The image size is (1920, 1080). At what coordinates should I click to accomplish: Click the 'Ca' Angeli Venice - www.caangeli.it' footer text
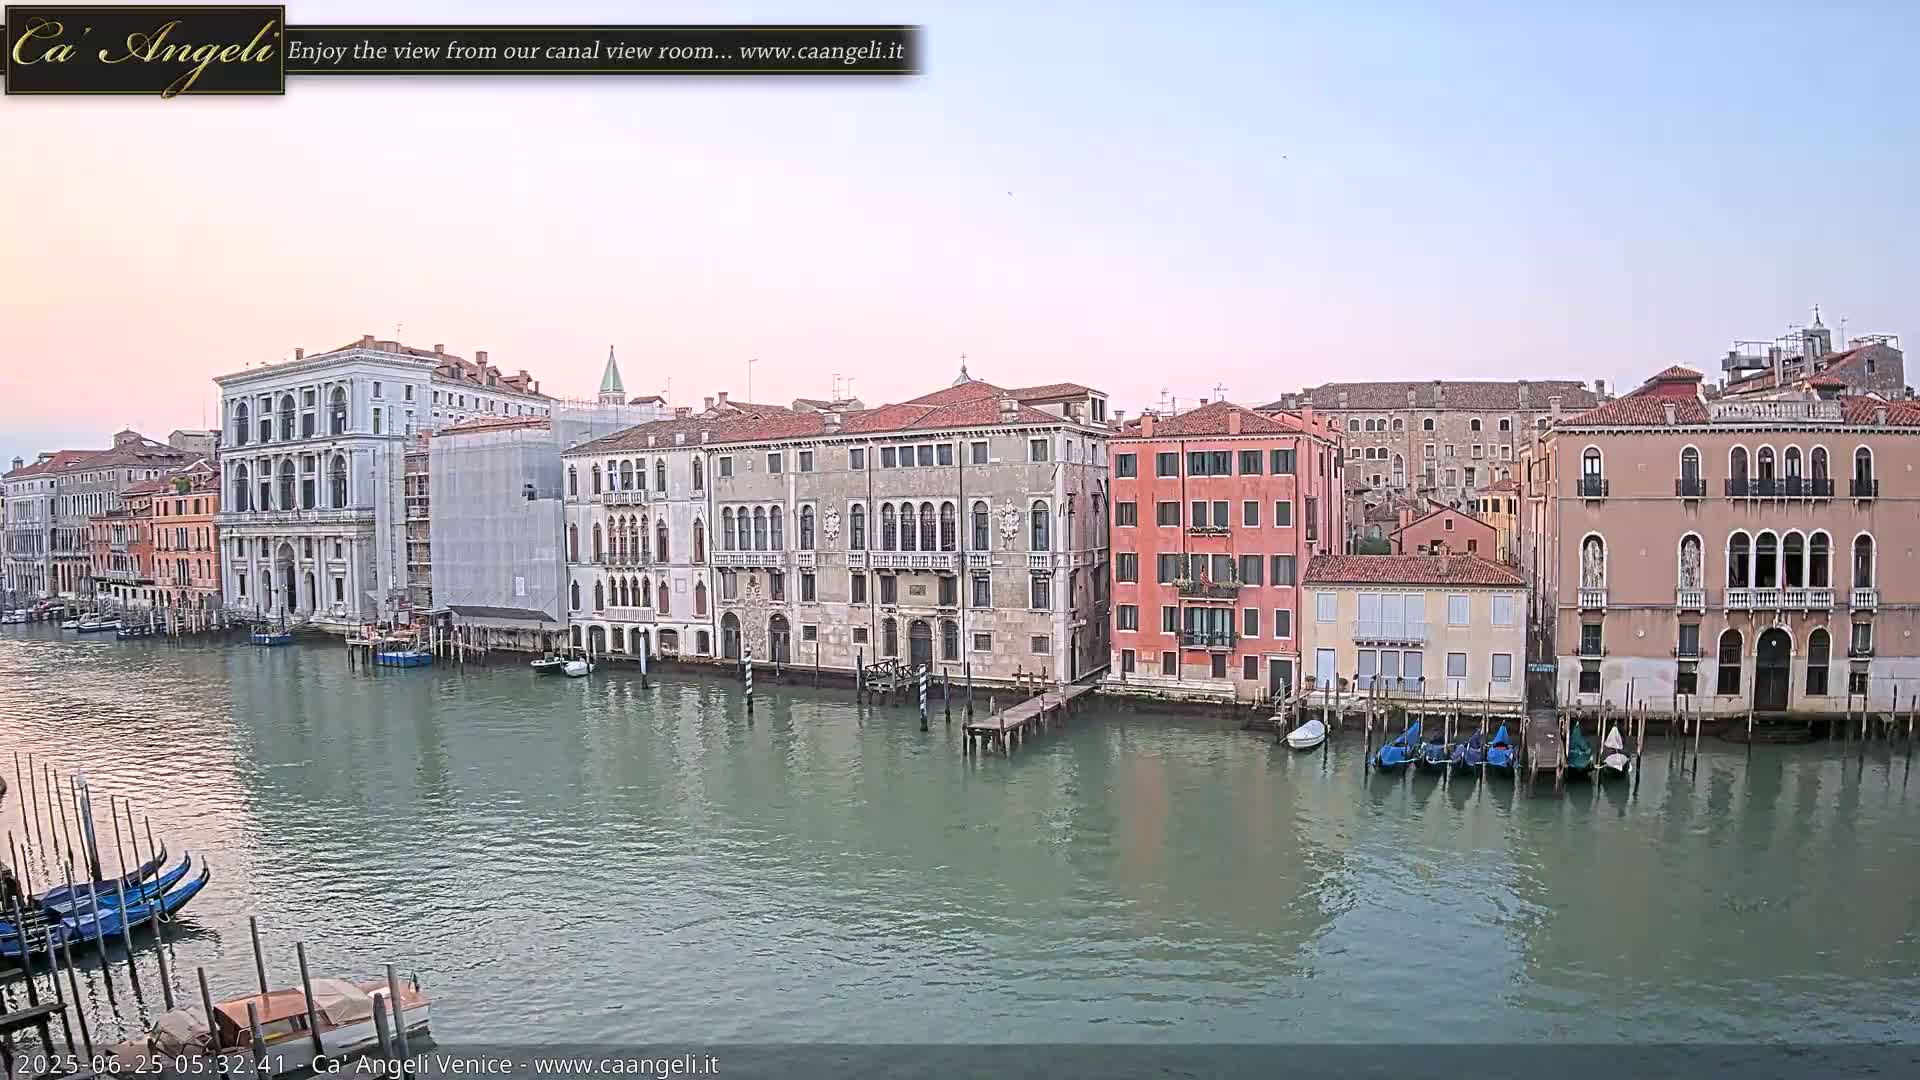point(515,1064)
